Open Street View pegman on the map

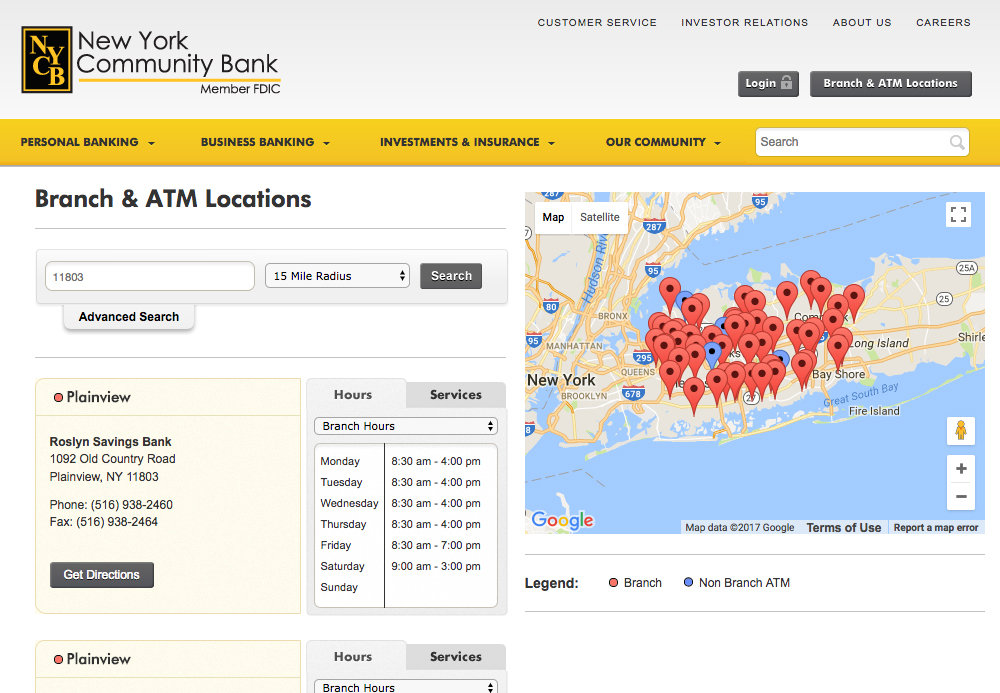point(960,431)
